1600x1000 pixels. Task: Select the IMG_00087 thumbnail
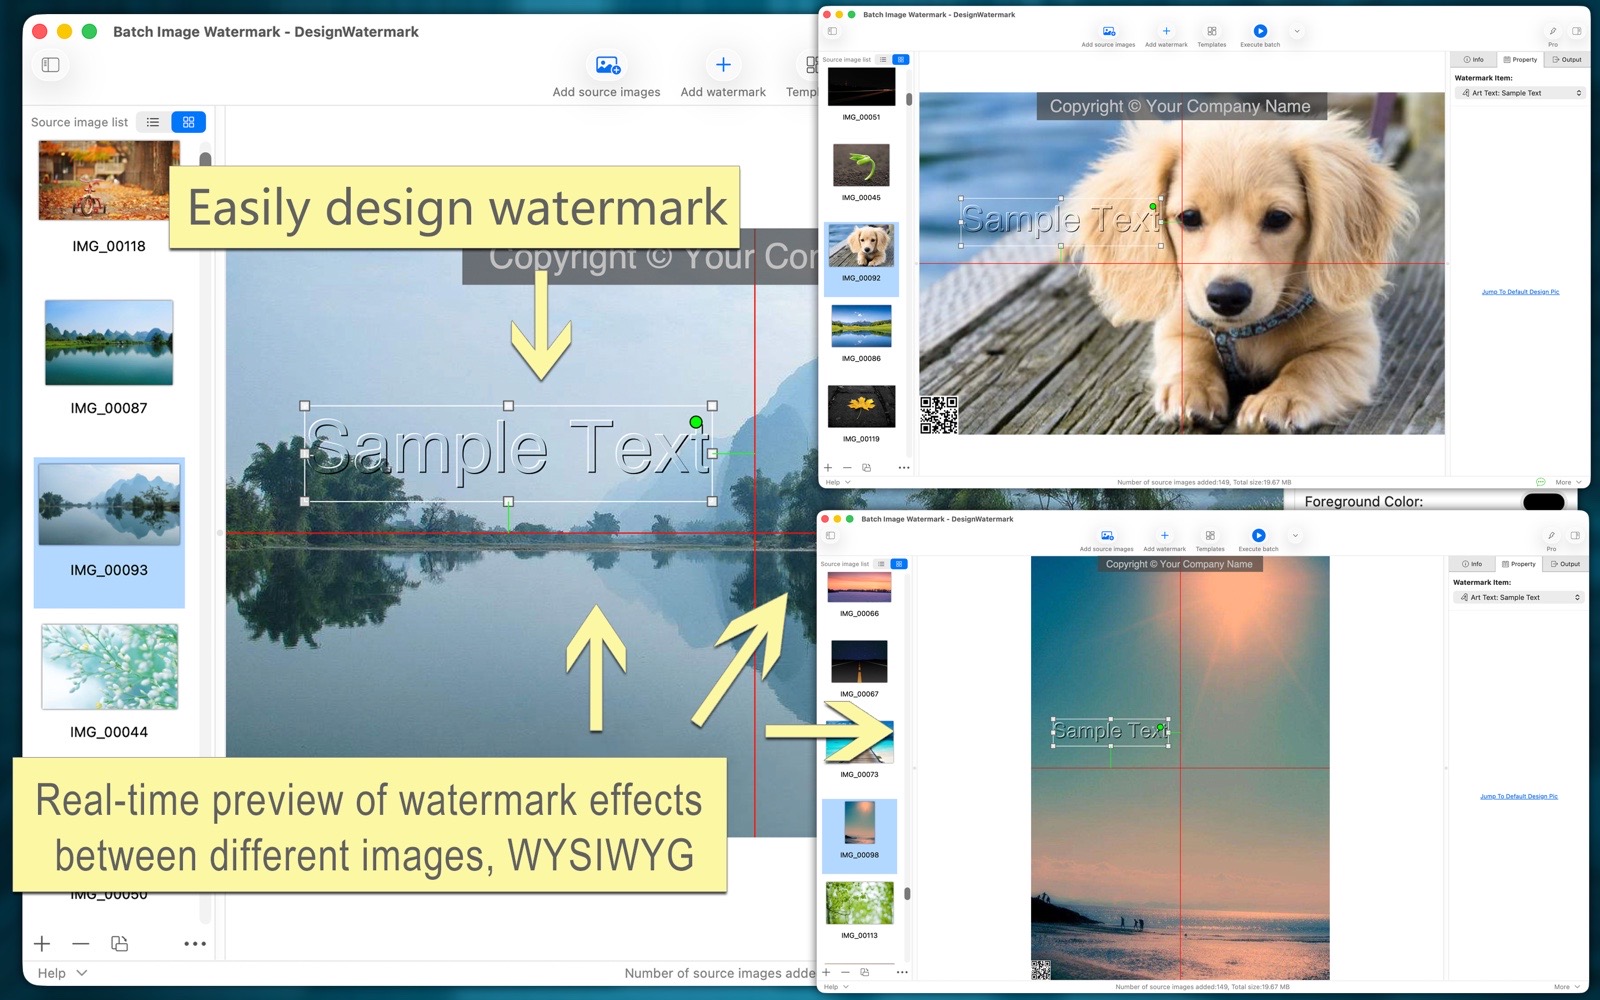pyautogui.click(x=109, y=343)
